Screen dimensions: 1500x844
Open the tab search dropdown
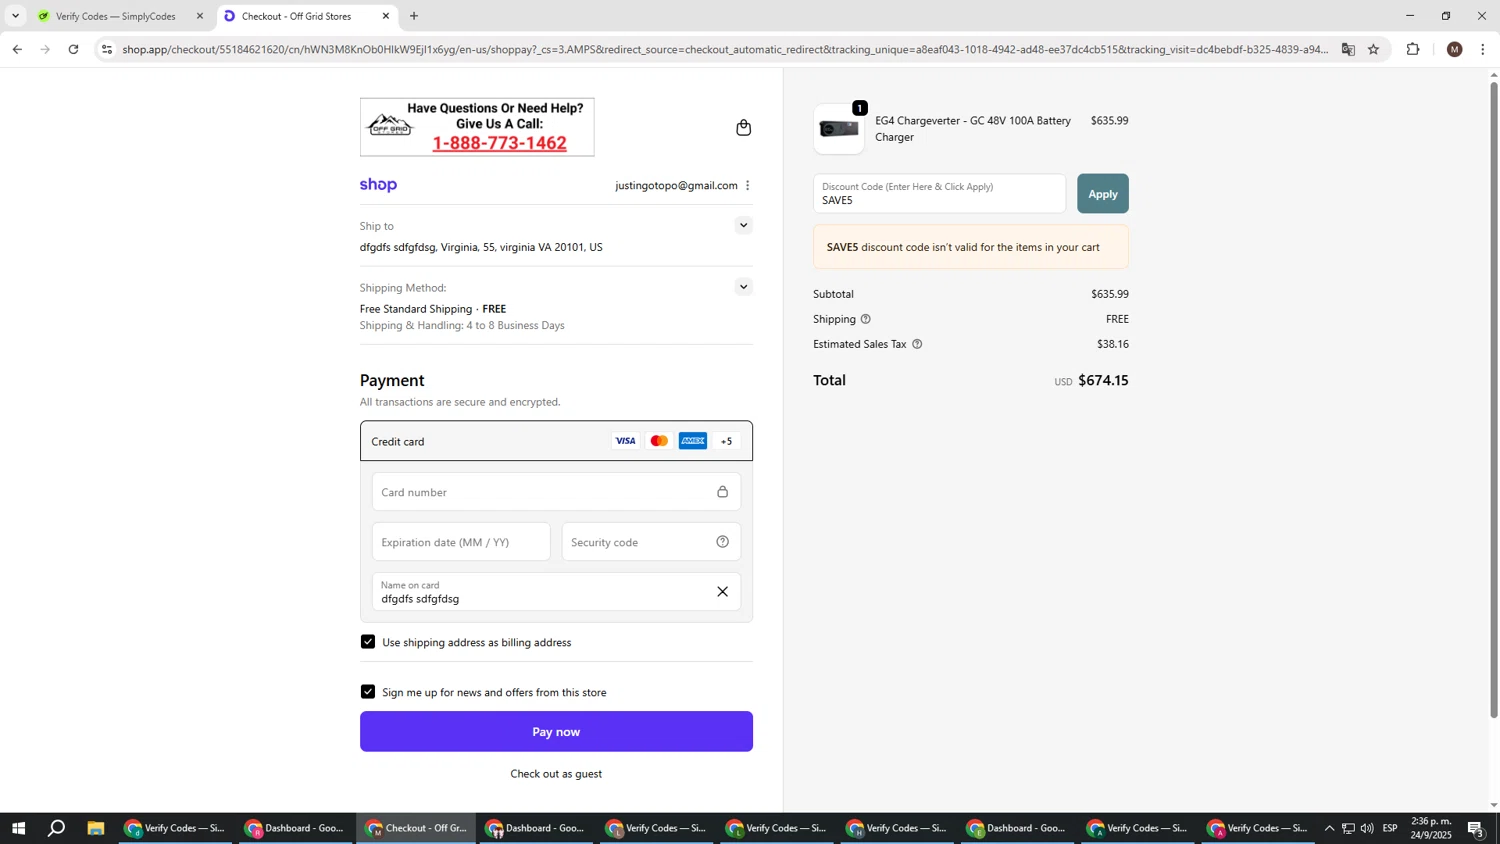15,16
